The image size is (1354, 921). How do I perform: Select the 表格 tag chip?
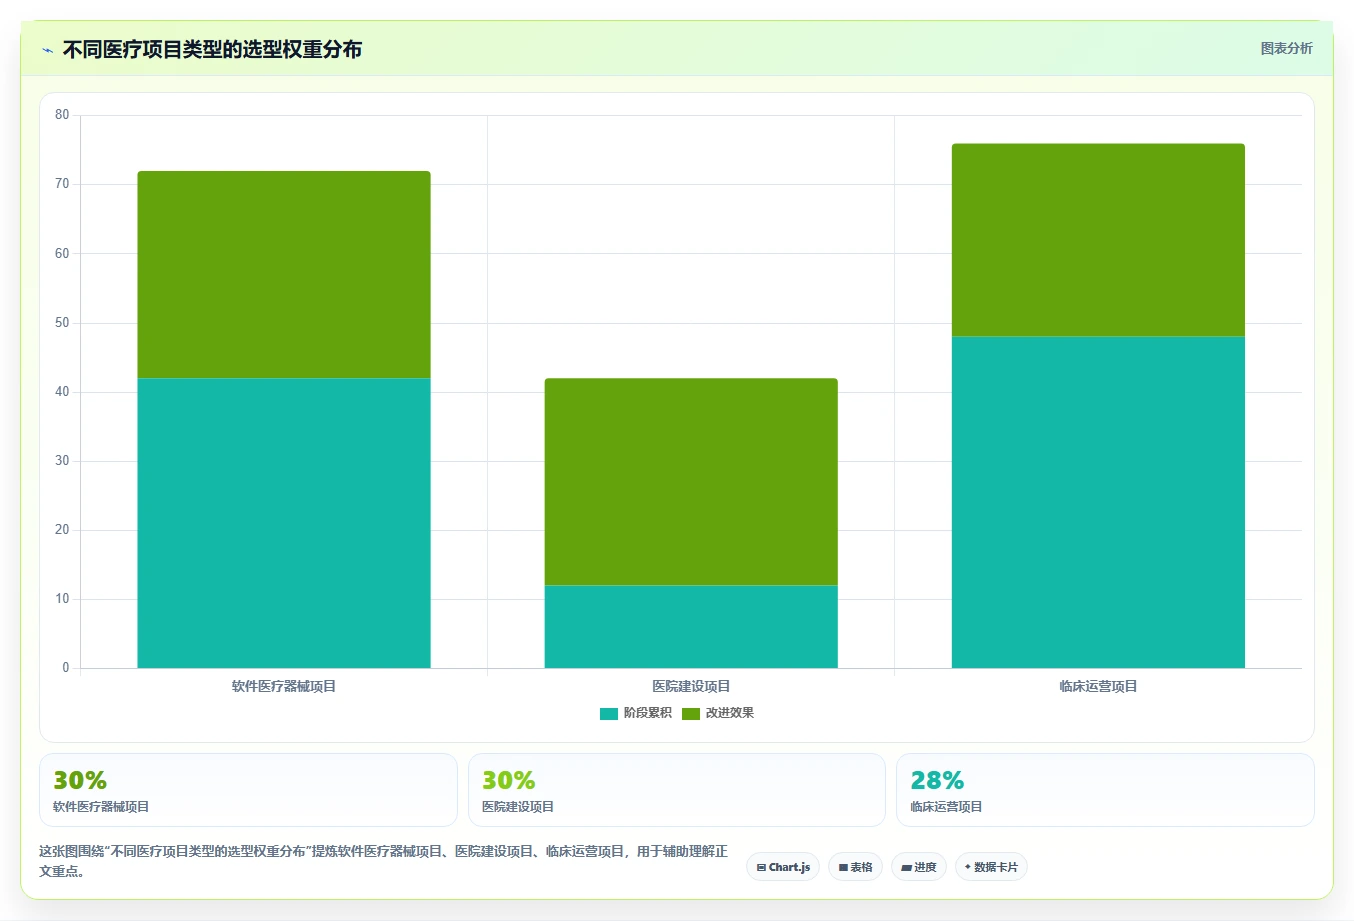tap(855, 867)
